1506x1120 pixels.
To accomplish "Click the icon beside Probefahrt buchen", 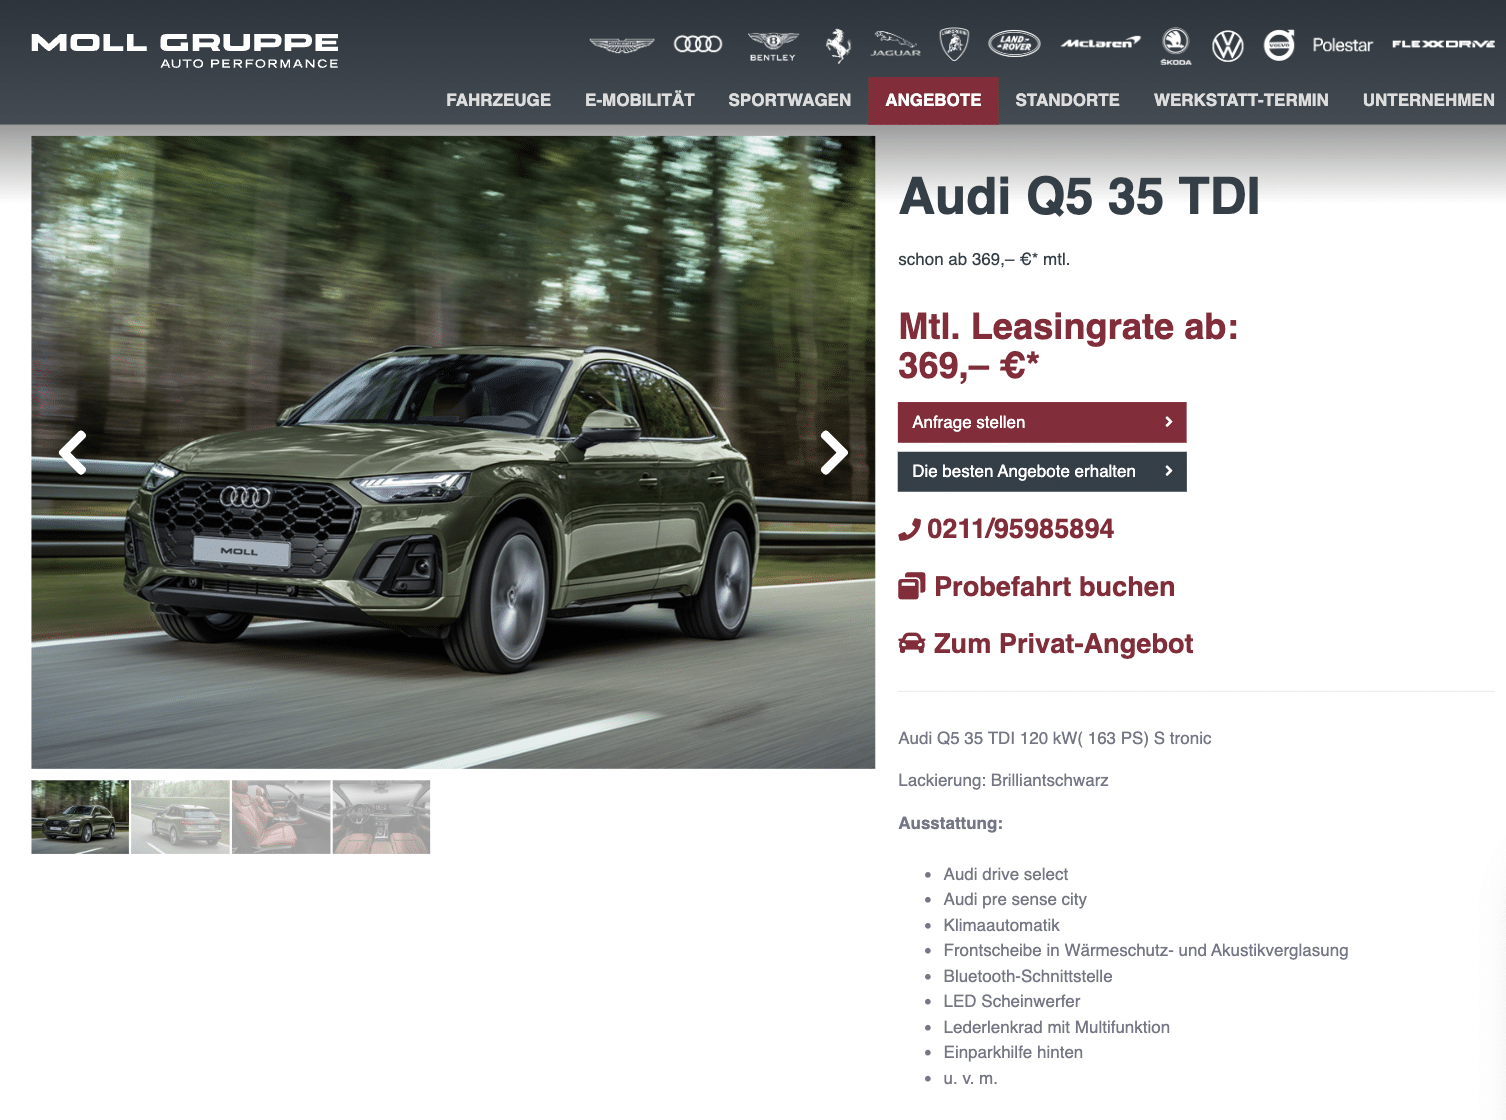I will [911, 587].
